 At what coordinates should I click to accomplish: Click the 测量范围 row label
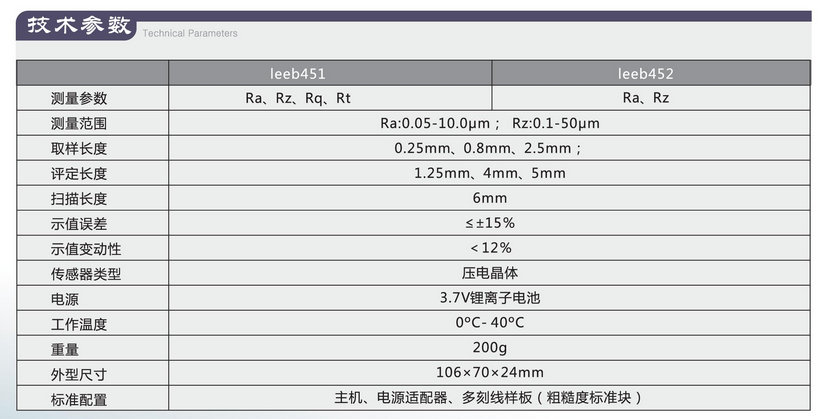click(x=79, y=123)
